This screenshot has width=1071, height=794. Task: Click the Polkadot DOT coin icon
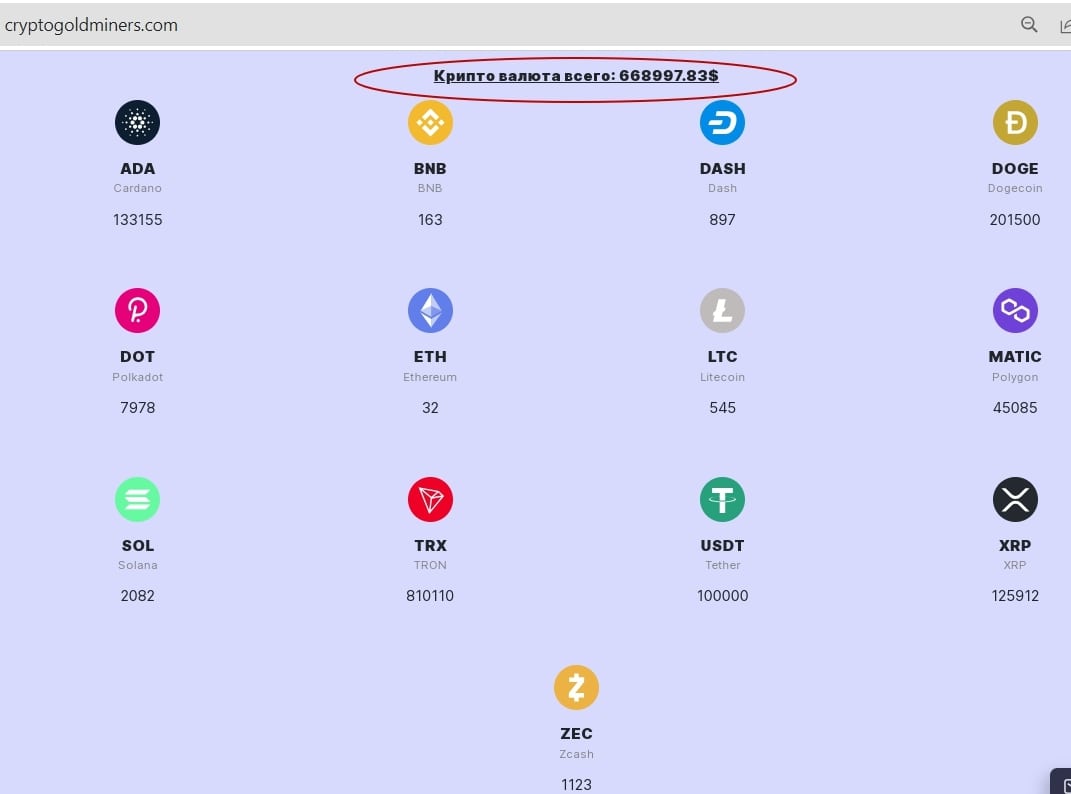pos(137,310)
